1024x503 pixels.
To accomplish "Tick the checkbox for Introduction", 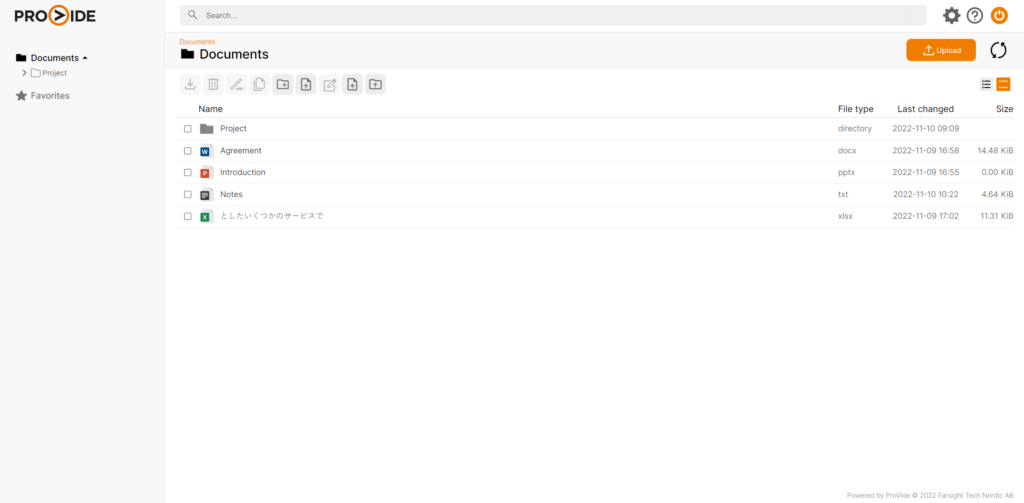I will 187,172.
